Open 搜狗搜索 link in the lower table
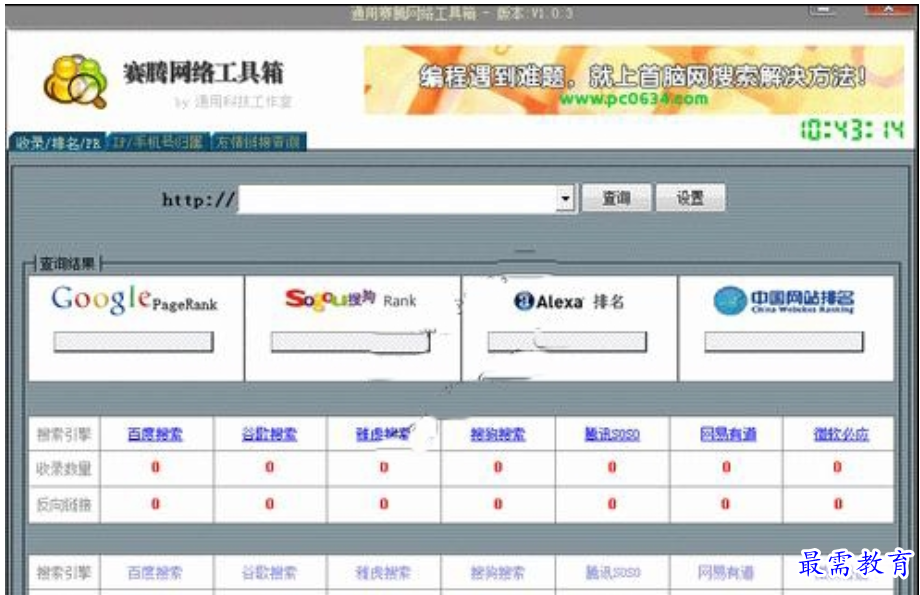Screen dimensions: 920x595 (498, 572)
